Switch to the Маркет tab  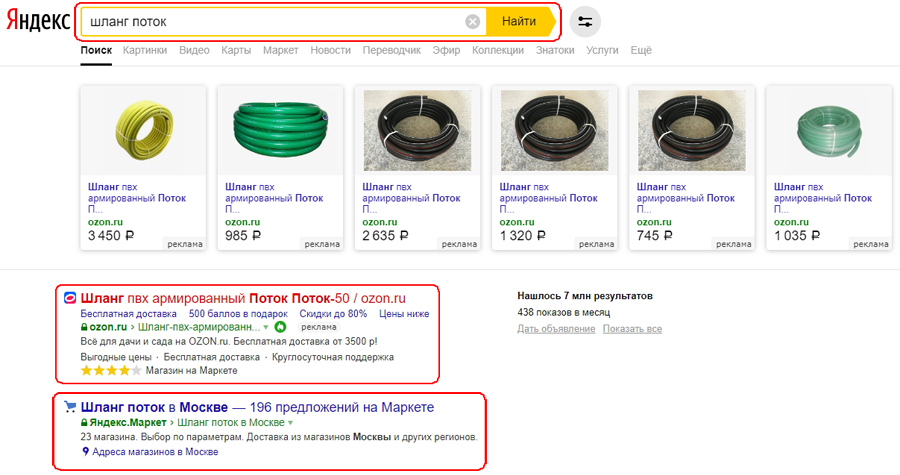[x=281, y=50]
